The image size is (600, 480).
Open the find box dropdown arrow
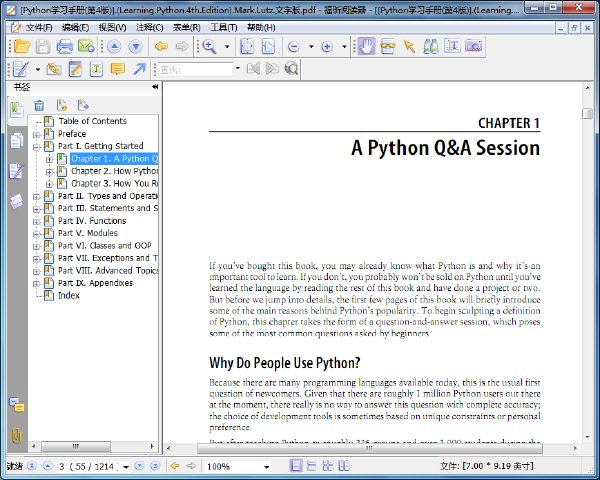pyautogui.click(x=238, y=69)
